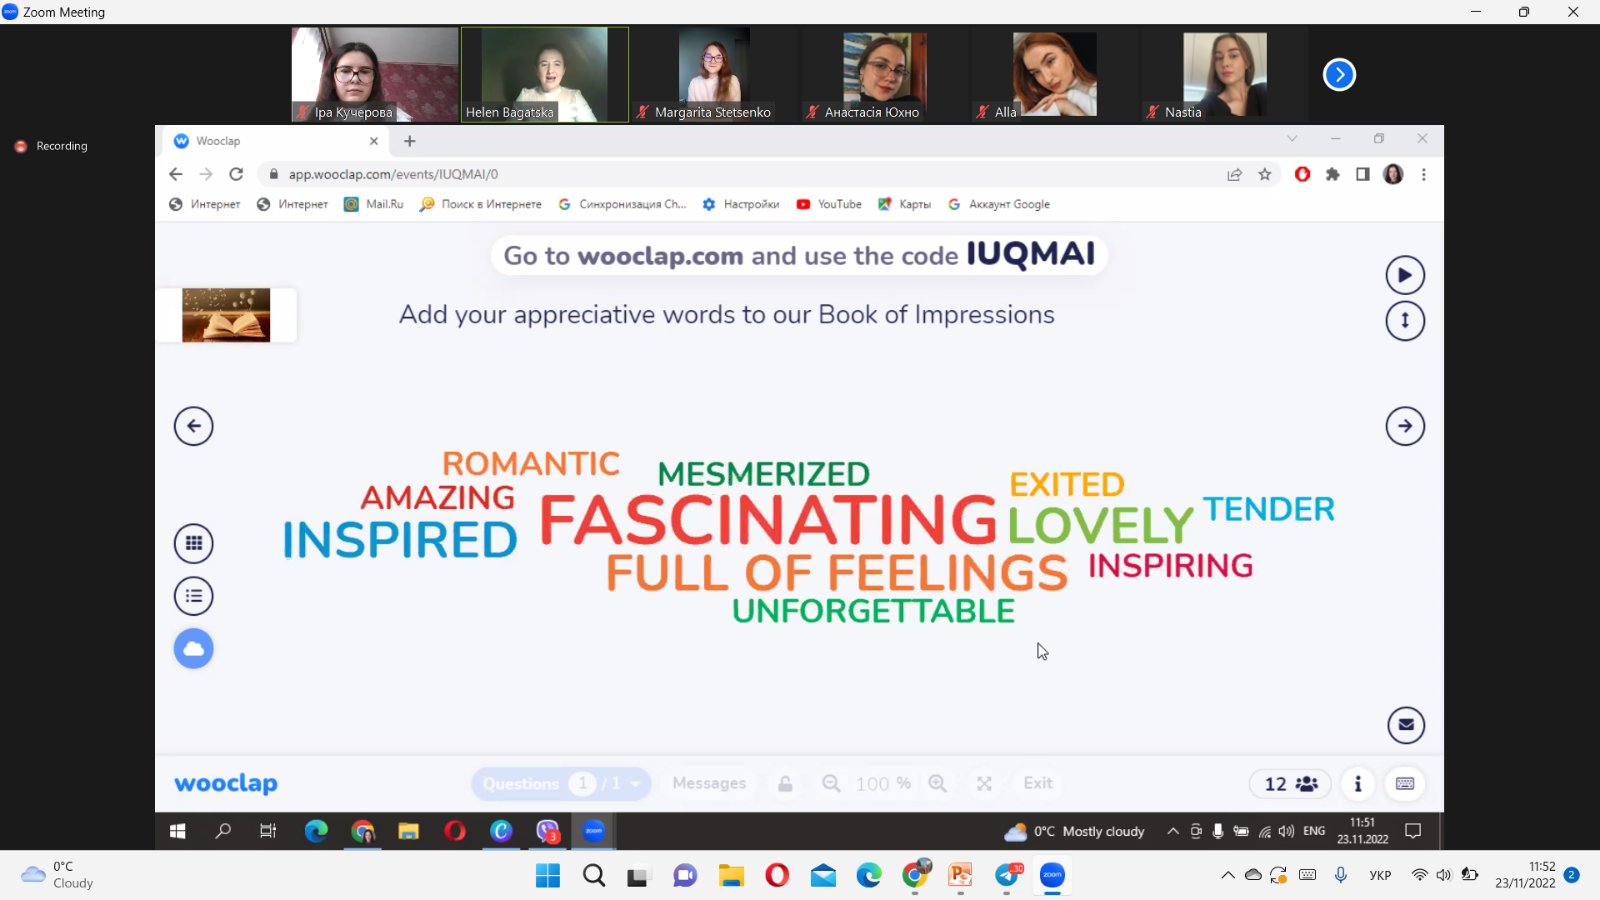The width and height of the screenshot is (1600, 900).
Task: Zoom in using the magnifier plus icon
Action: (x=937, y=784)
